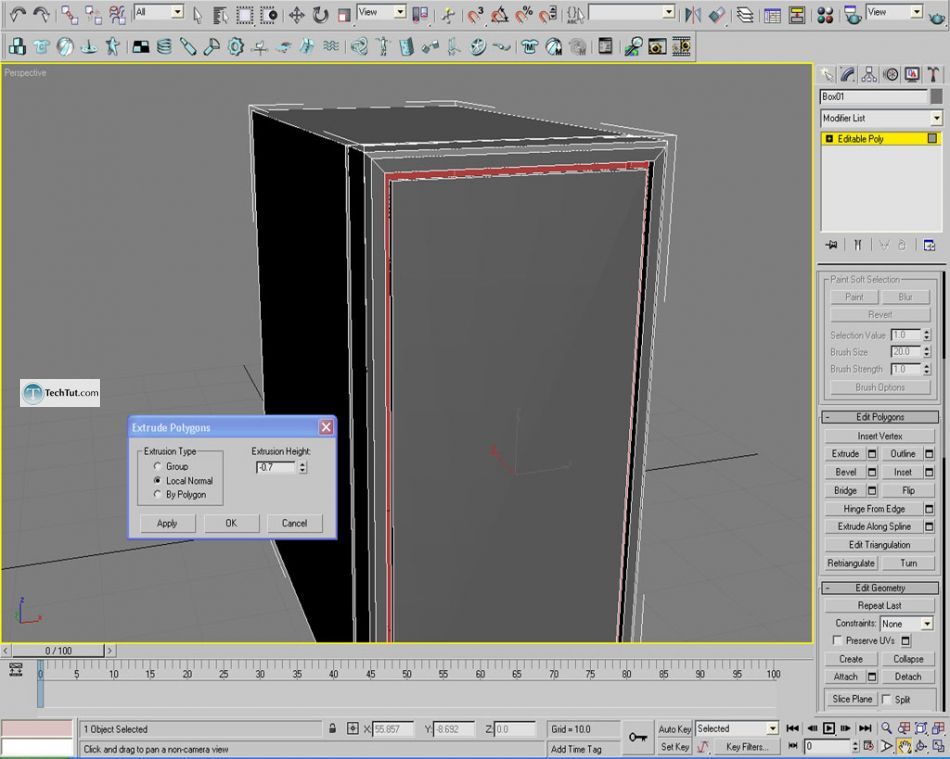Enable the Preserve UVs checkbox
The height and width of the screenshot is (759, 950).
click(837, 641)
